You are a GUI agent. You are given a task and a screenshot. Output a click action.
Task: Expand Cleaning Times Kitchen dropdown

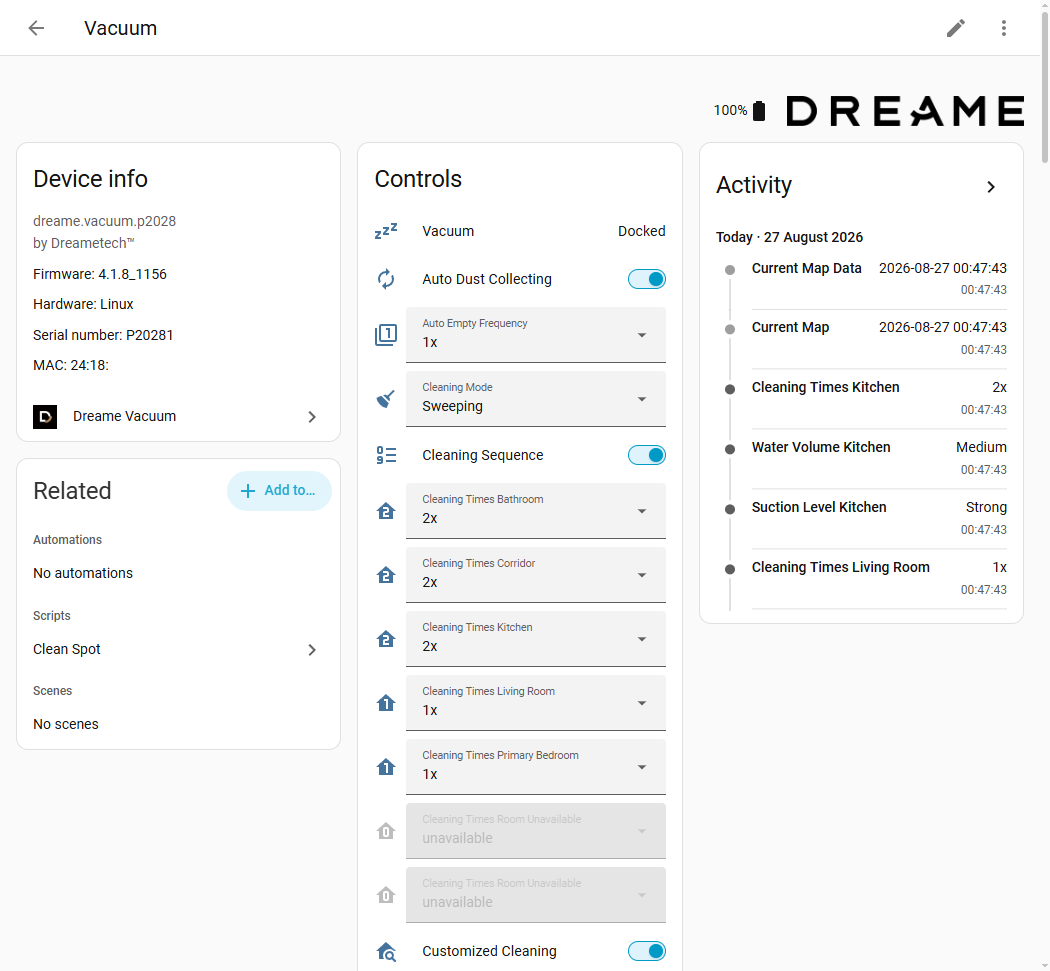tap(536, 639)
